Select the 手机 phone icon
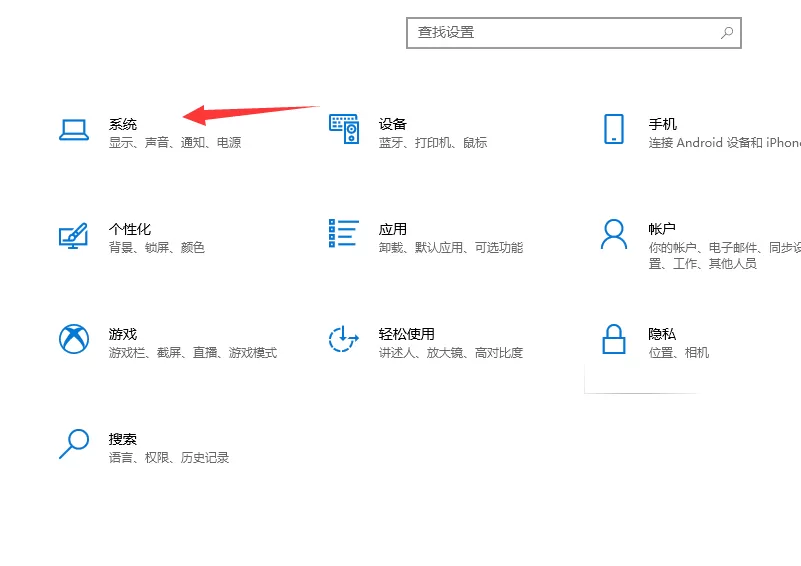This screenshot has width=801, height=566. [614, 129]
